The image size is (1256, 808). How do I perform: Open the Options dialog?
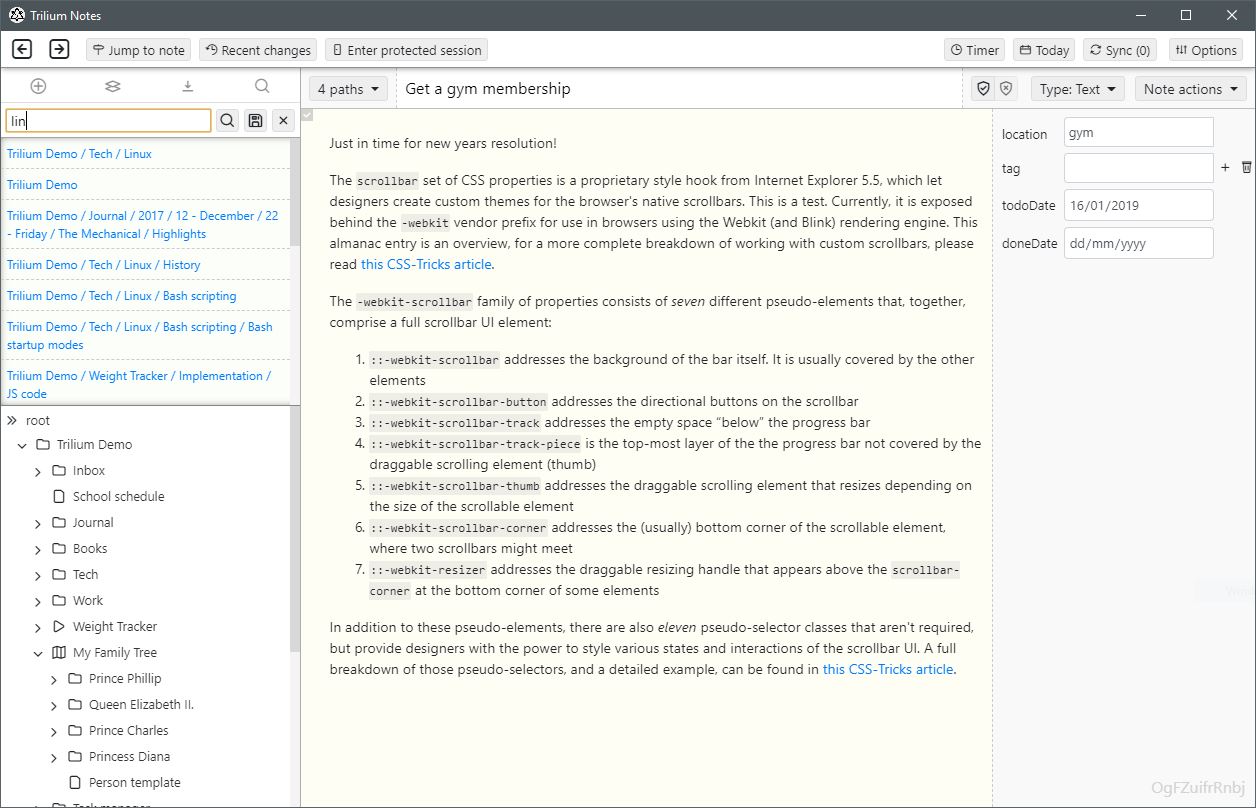[1206, 50]
